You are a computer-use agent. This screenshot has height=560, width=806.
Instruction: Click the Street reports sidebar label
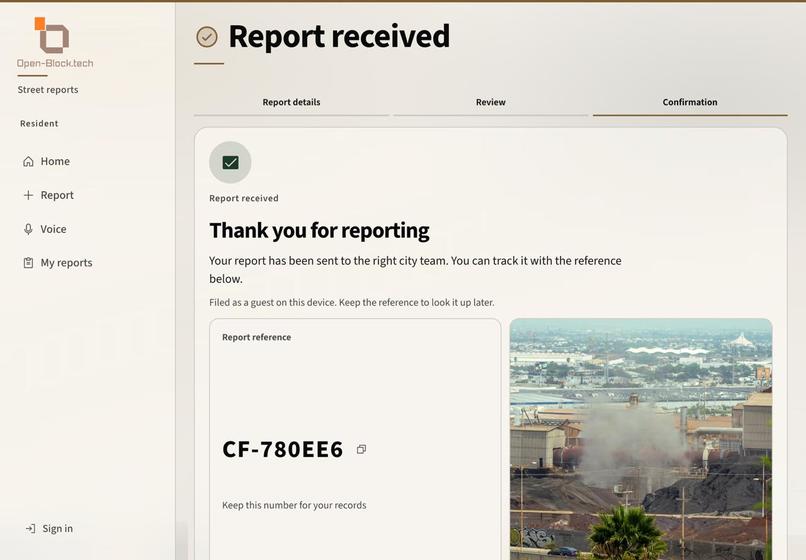coord(48,89)
